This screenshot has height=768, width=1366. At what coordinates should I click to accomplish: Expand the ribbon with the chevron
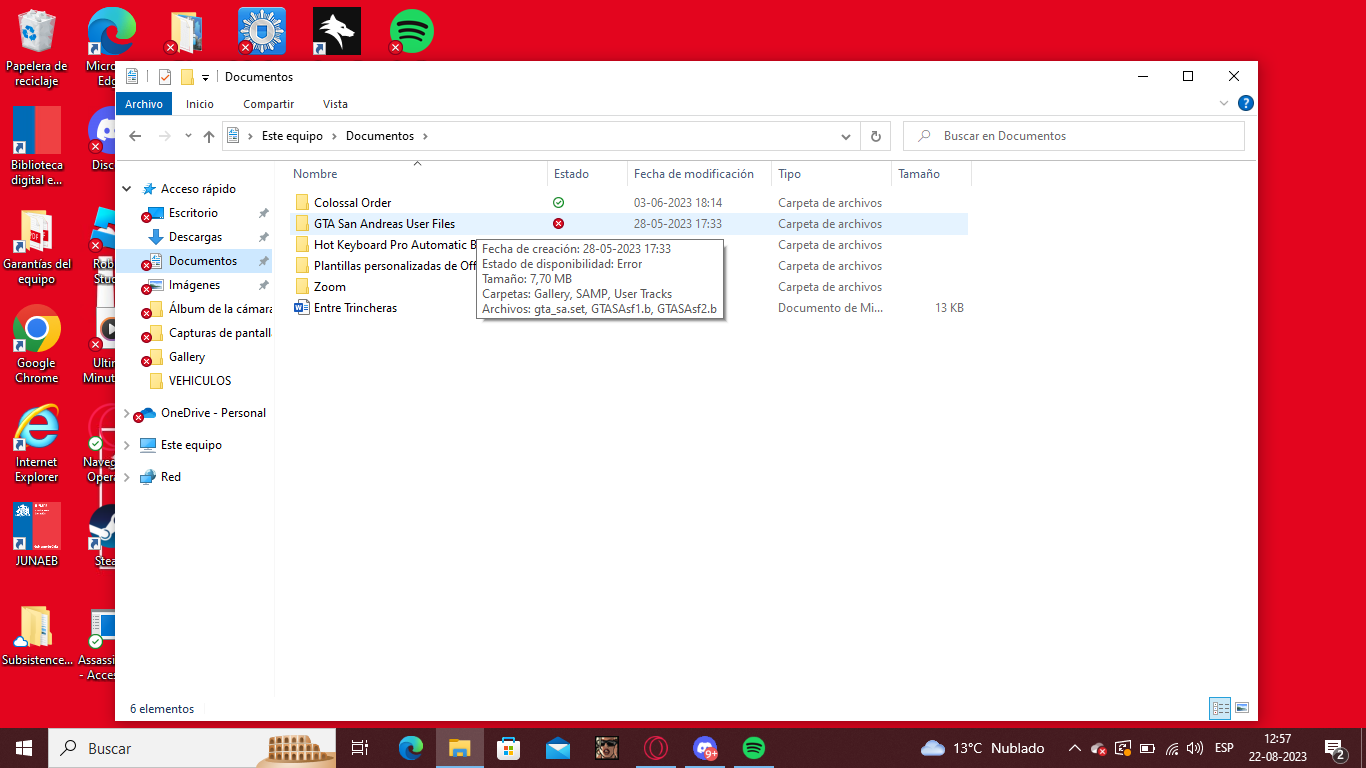point(1224,103)
